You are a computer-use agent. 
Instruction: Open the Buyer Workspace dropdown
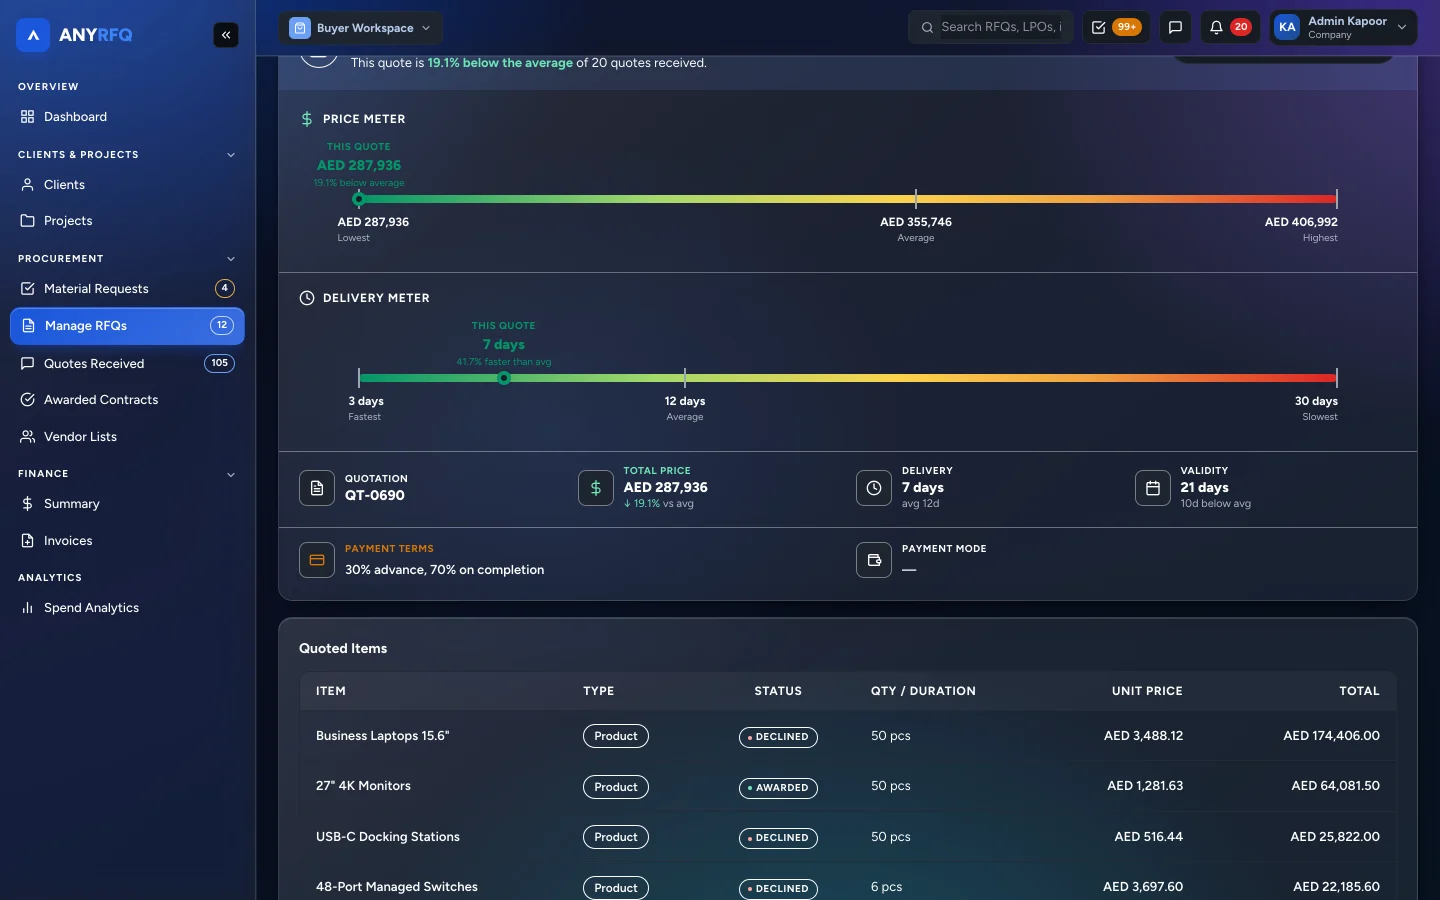point(360,28)
